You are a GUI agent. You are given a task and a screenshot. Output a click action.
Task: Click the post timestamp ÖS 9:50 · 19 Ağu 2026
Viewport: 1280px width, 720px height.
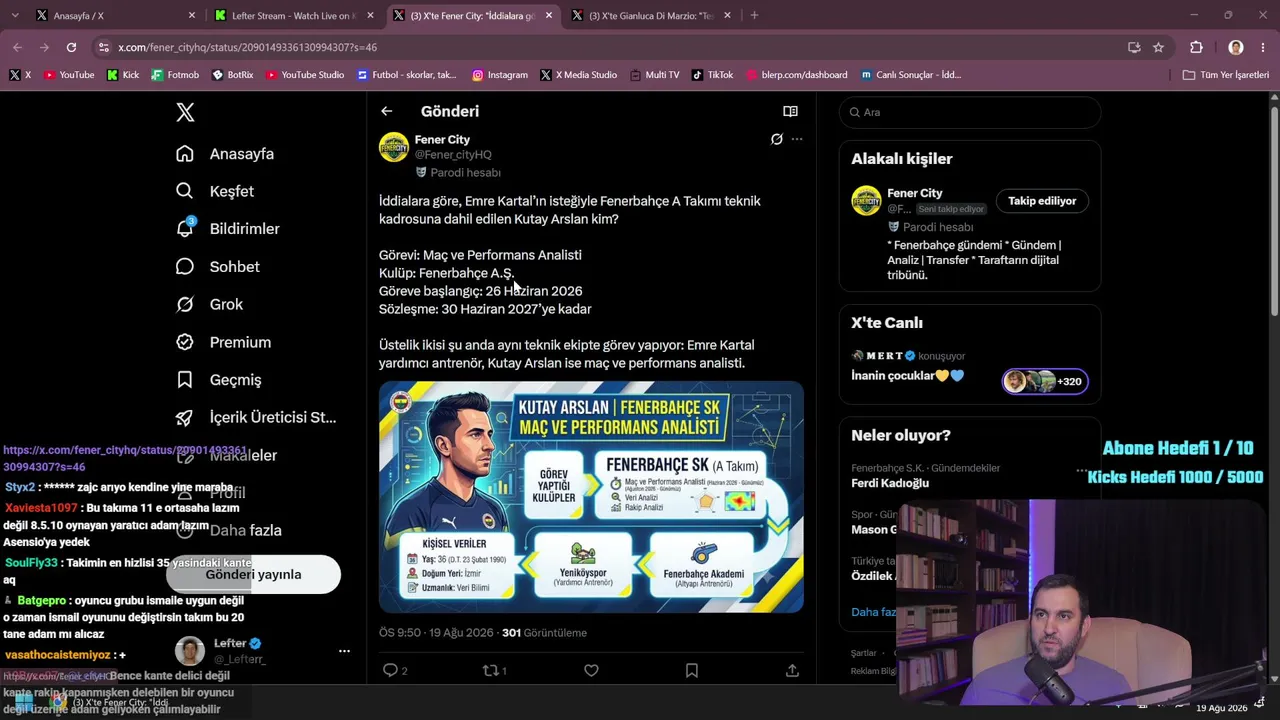(436, 633)
